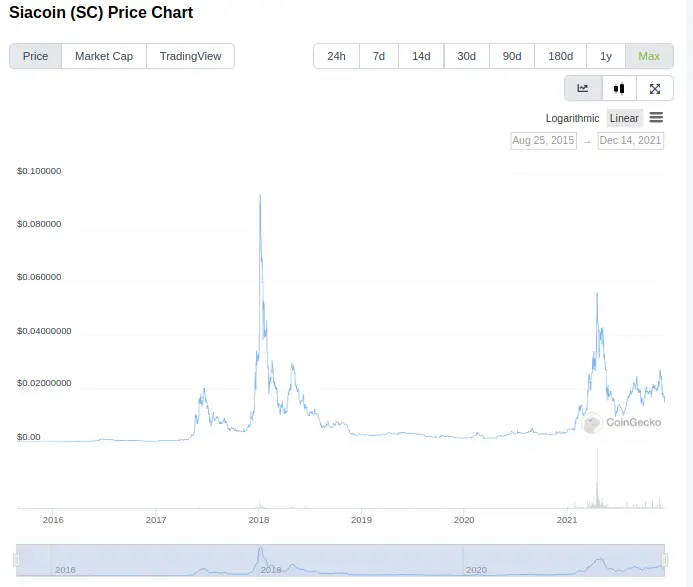
Task: Click the 2021 x-axis label
Action: [x=567, y=520]
